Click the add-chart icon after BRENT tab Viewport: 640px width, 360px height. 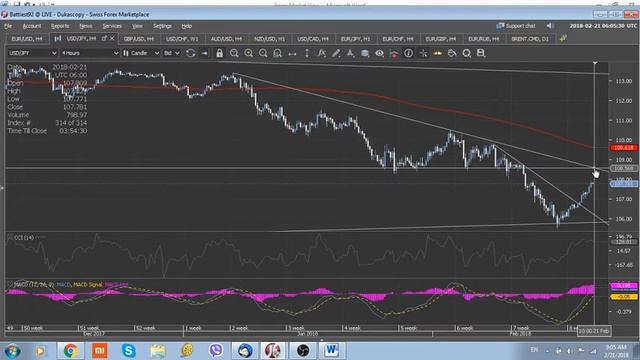point(563,38)
